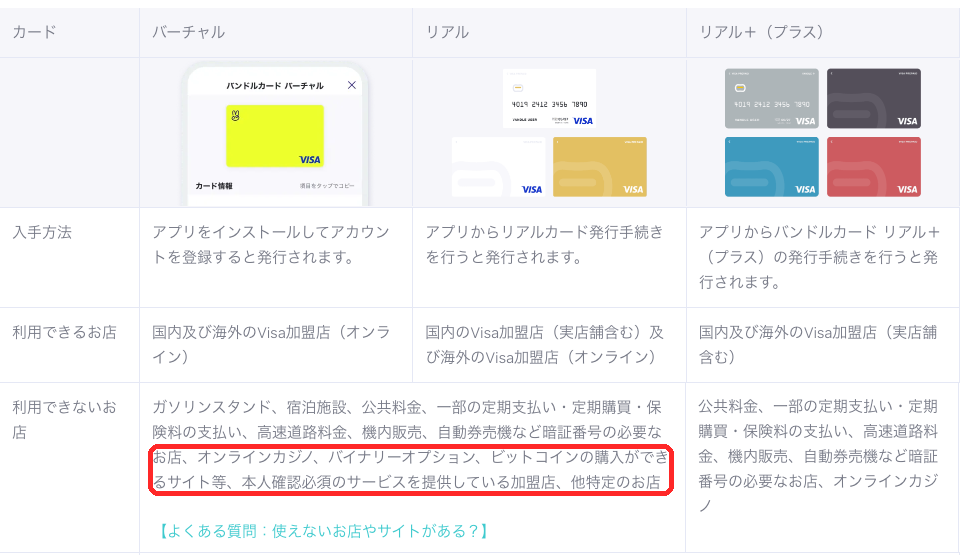960x555 pixels.
Task: Select the plain white real Visa card
Action: [498, 167]
